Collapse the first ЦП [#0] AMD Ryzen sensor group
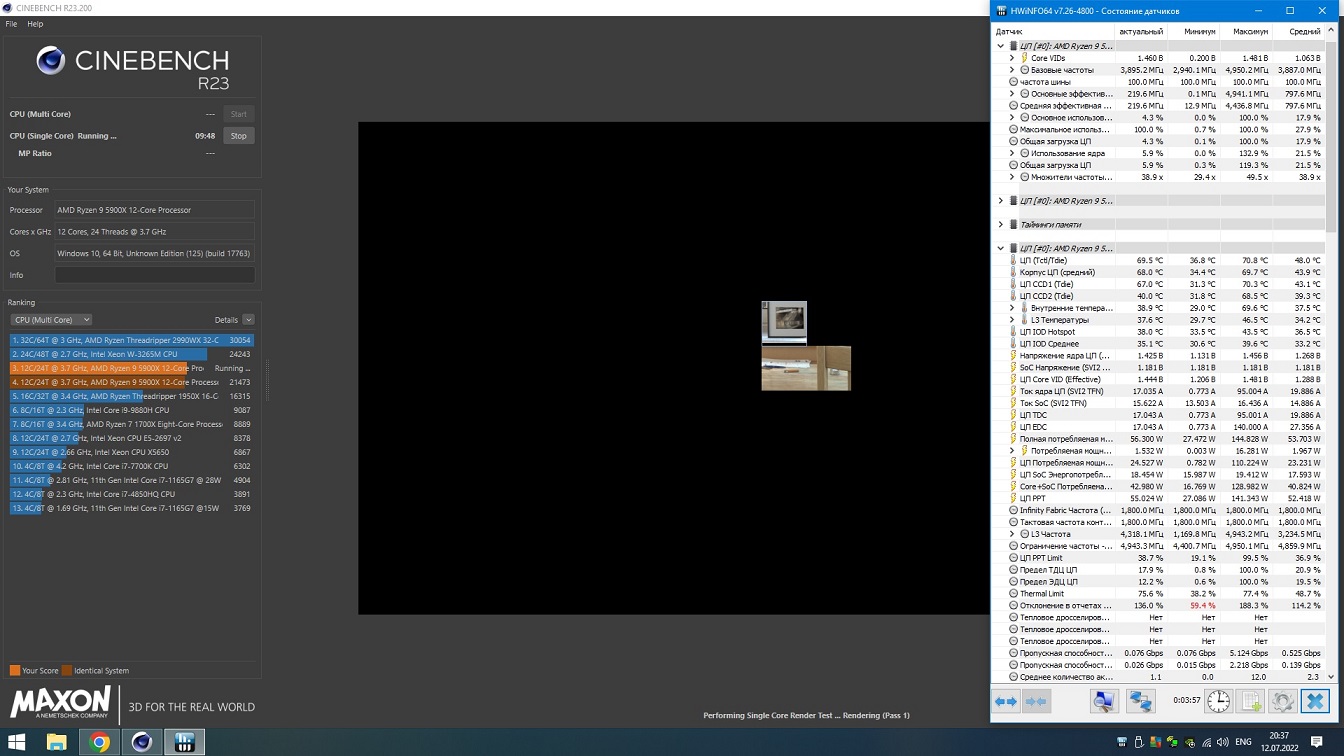The height and width of the screenshot is (756, 1344). [1000, 46]
